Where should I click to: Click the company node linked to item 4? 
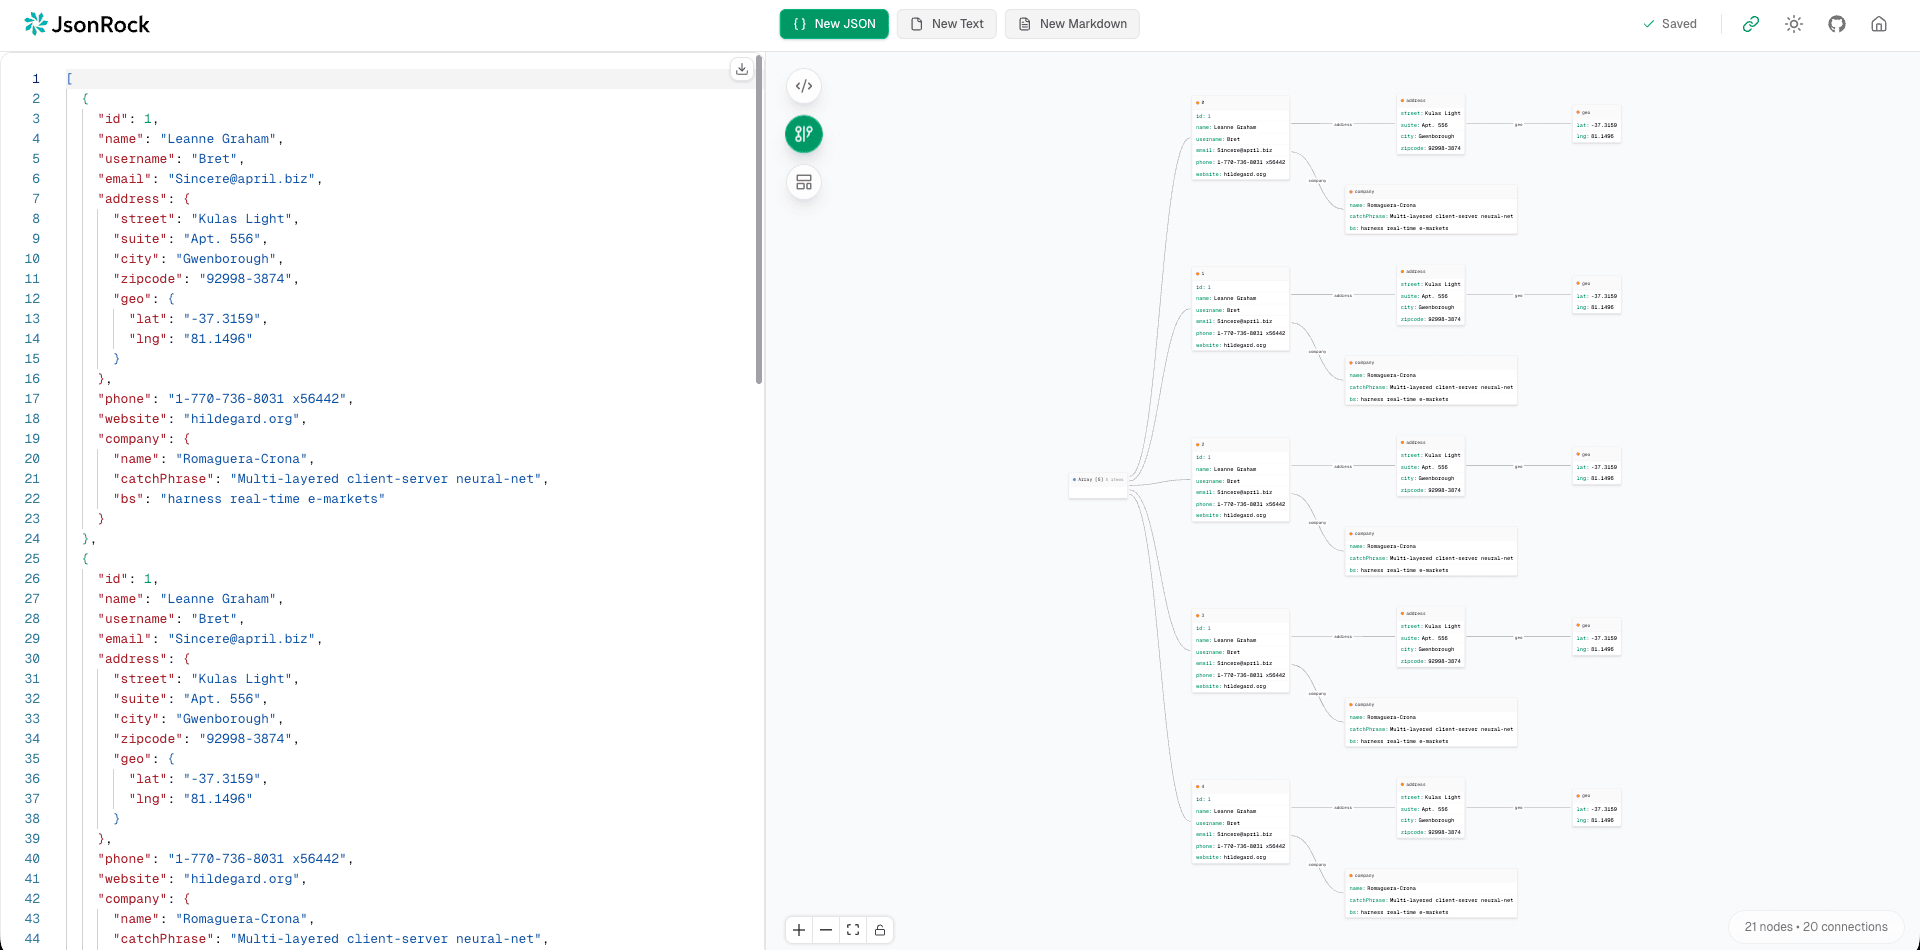click(x=1431, y=894)
